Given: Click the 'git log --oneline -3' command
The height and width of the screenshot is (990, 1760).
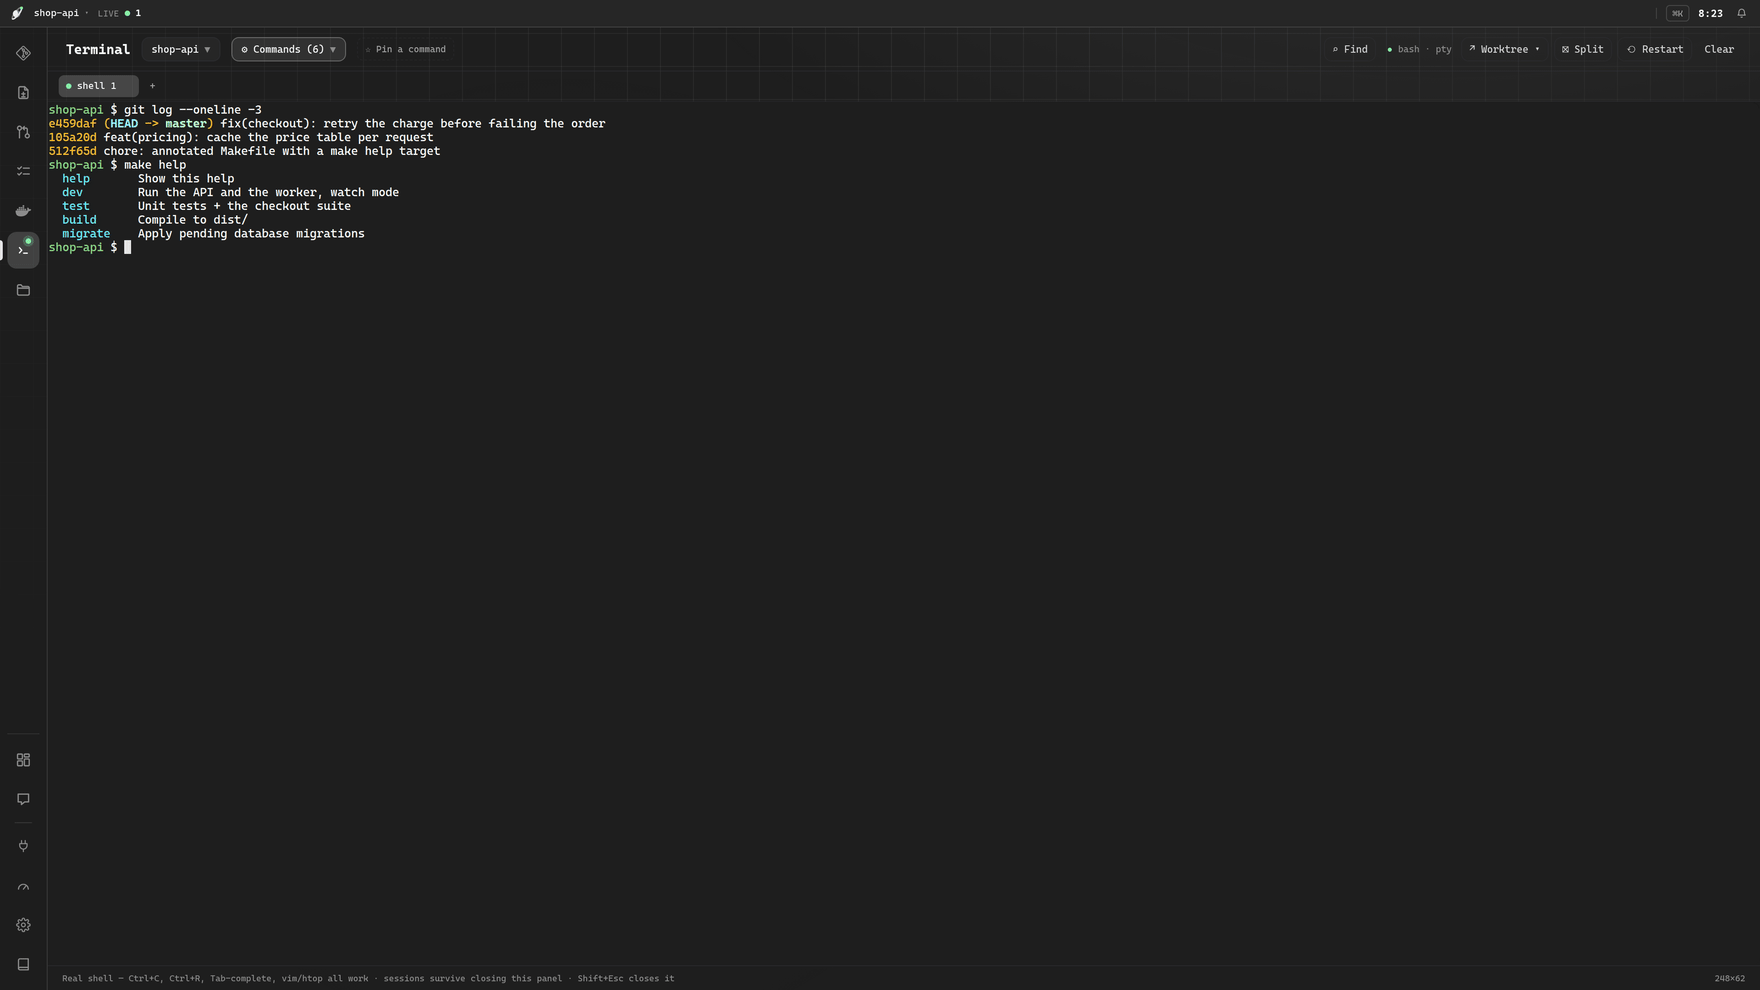Looking at the screenshot, I should [x=193, y=110].
